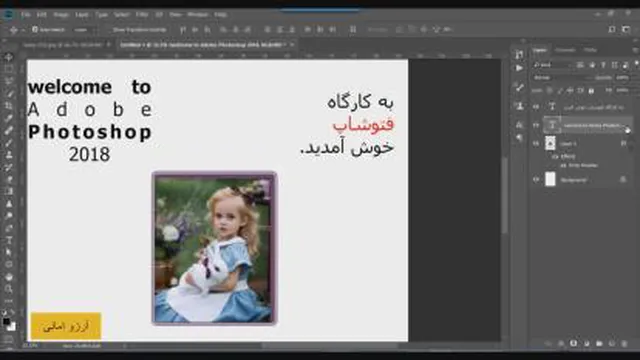The height and width of the screenshot is (360, 640).
Task: Click the Lock all padlock icon
Action: point(591,91)
